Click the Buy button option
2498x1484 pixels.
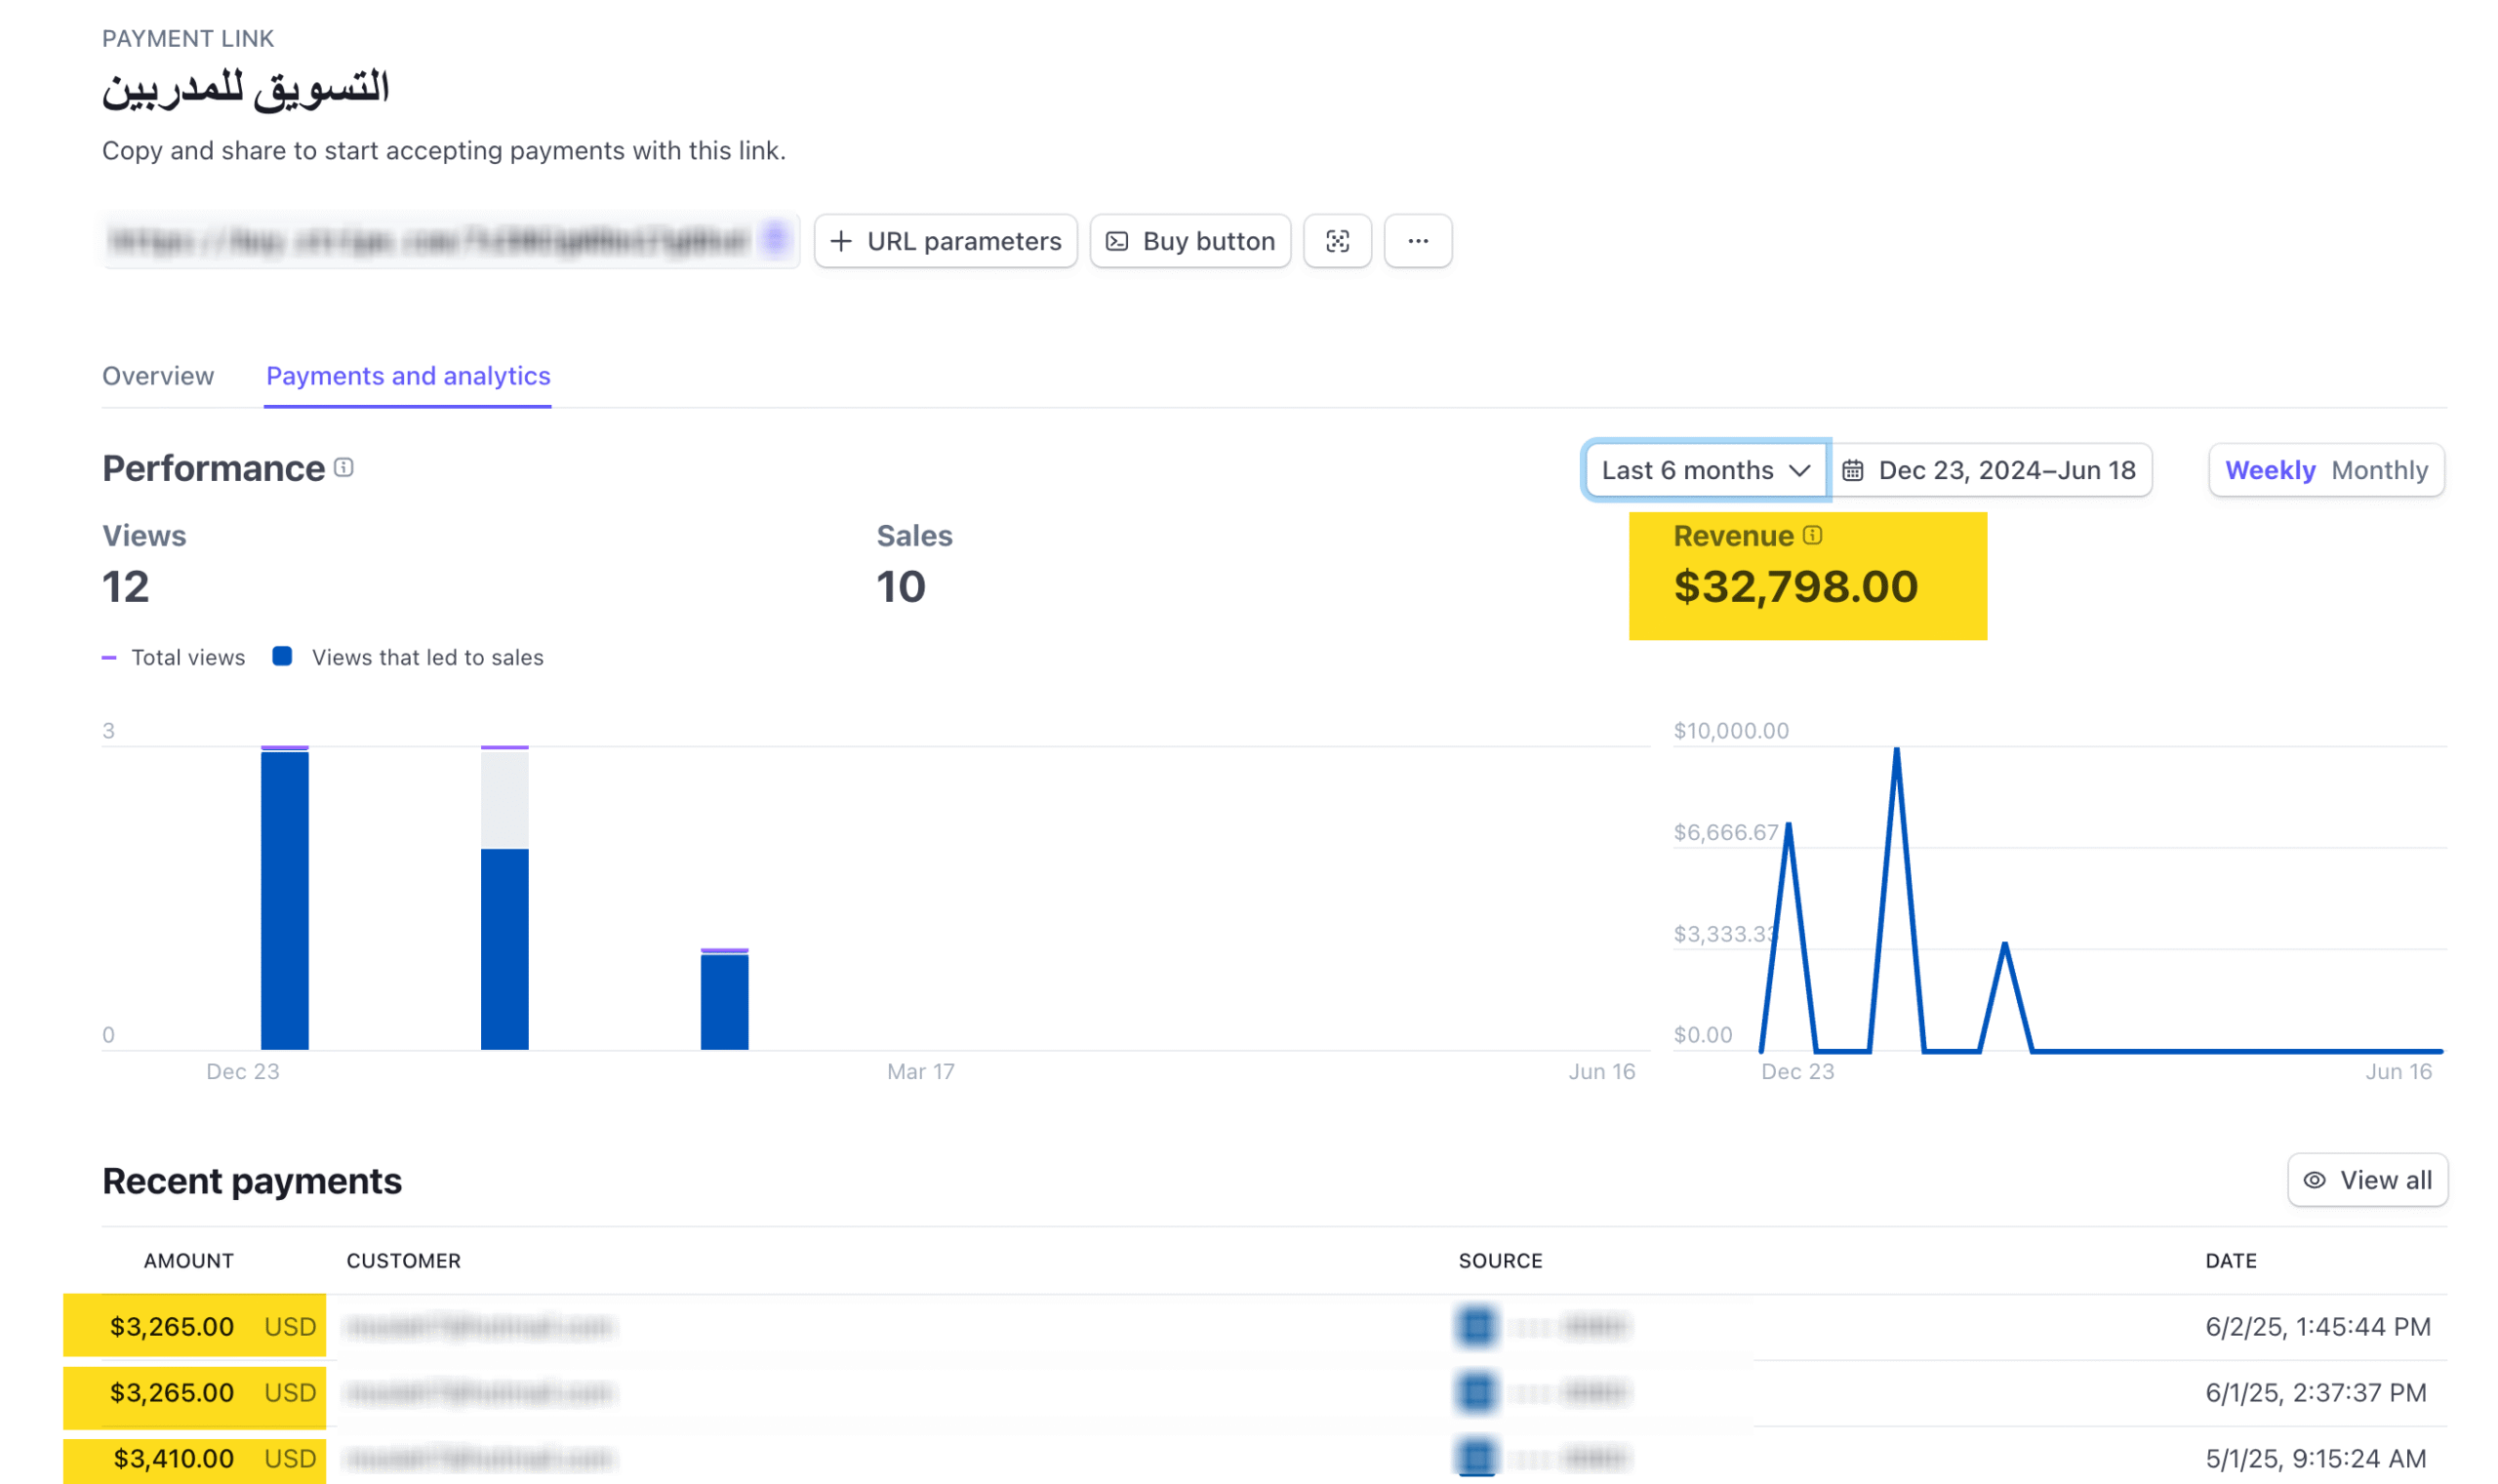(x=1190, y=241)
